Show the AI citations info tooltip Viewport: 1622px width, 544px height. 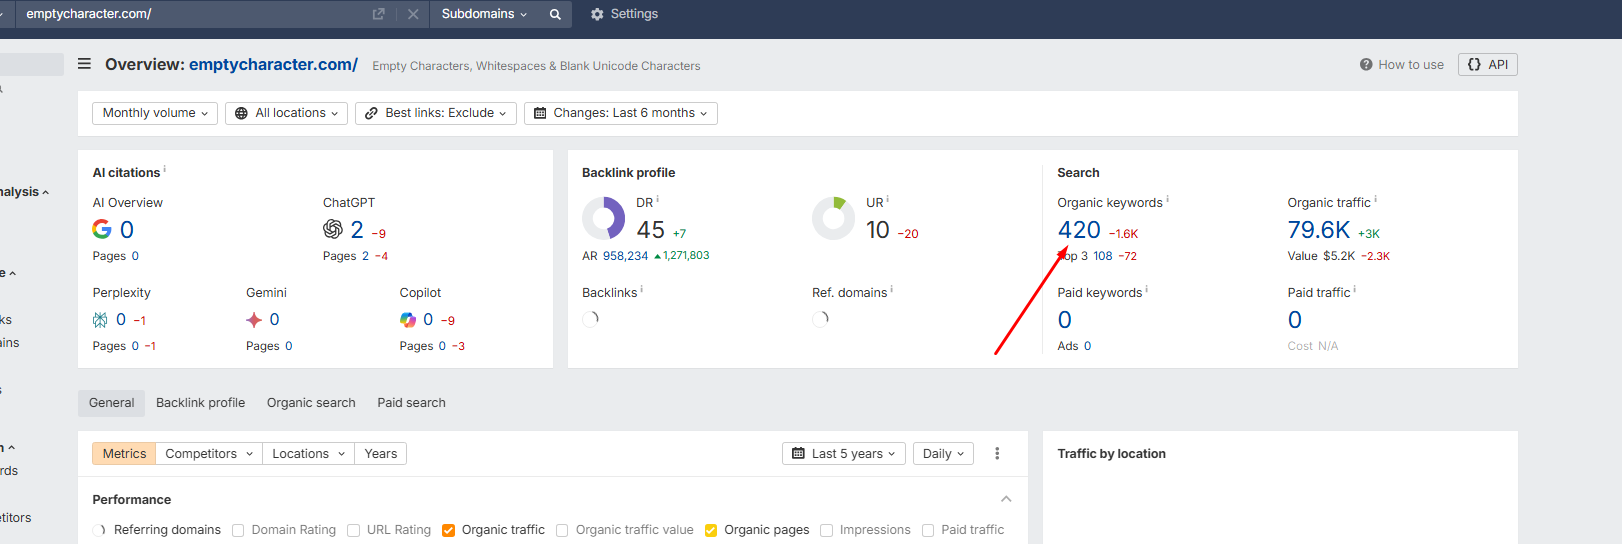[x=165, y=169]
